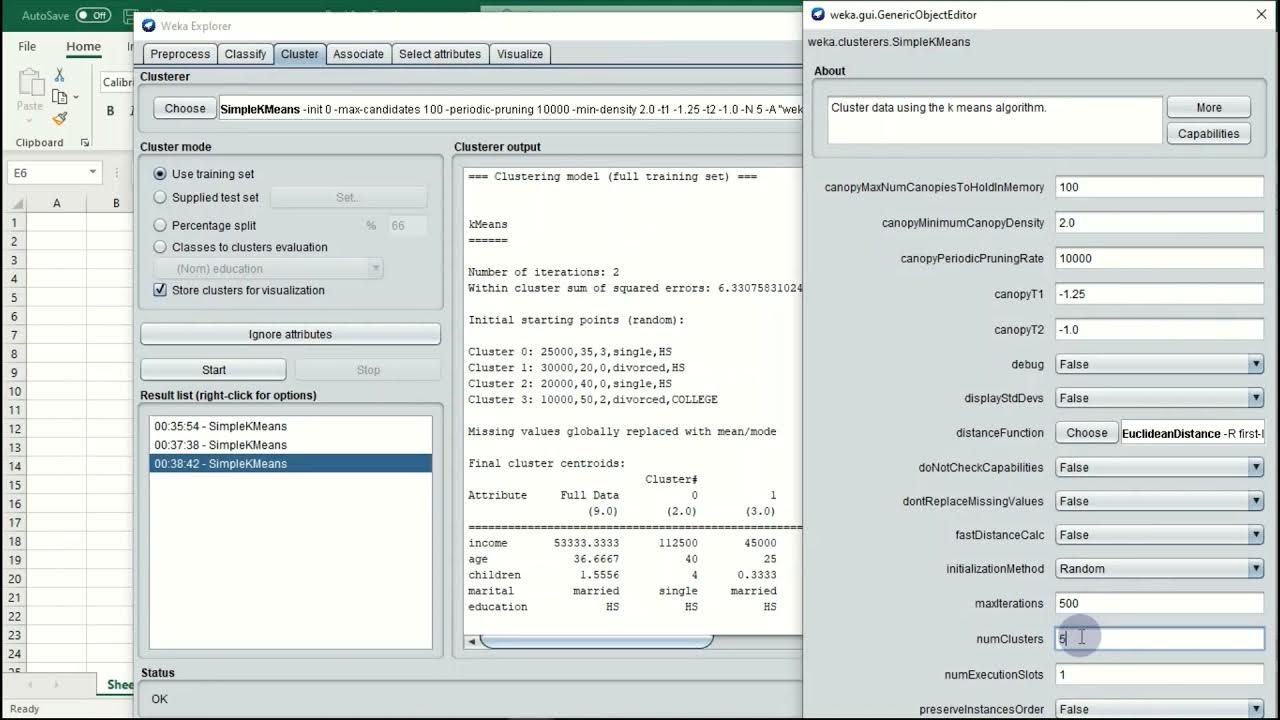This screenshot has width=1280, height=720.
Task: Click the canopyT2 field with -1.0
Action: tap(1160, 329)
